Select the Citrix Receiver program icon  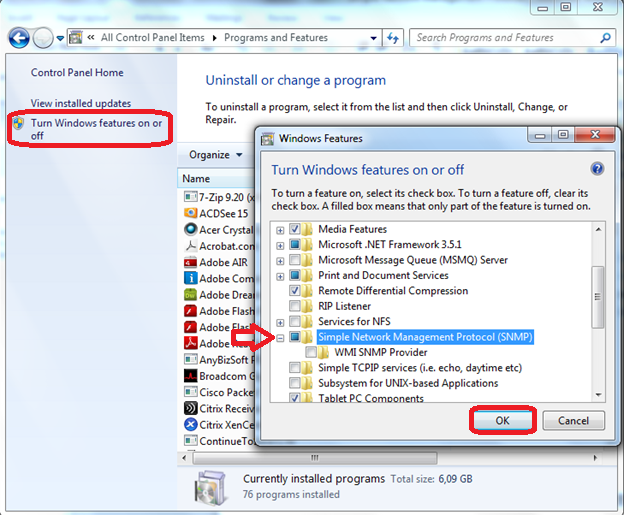pyautogui.click(x=191, y=408)
